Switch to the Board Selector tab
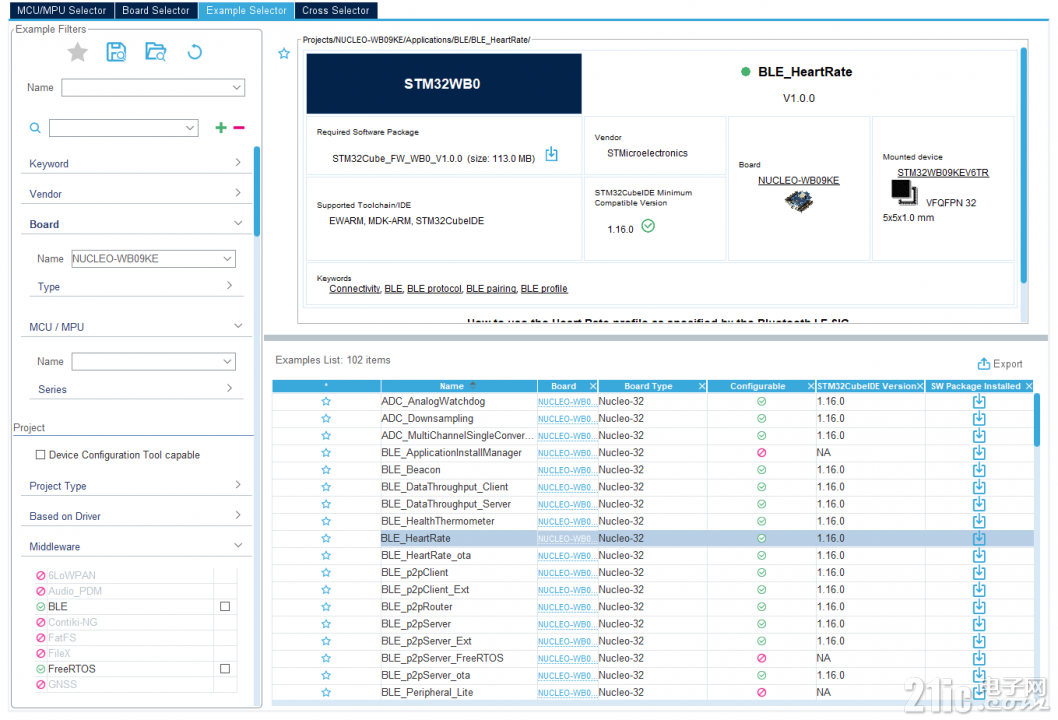The height and width of the screenshot is (720, 1058). tap(156, 11)
